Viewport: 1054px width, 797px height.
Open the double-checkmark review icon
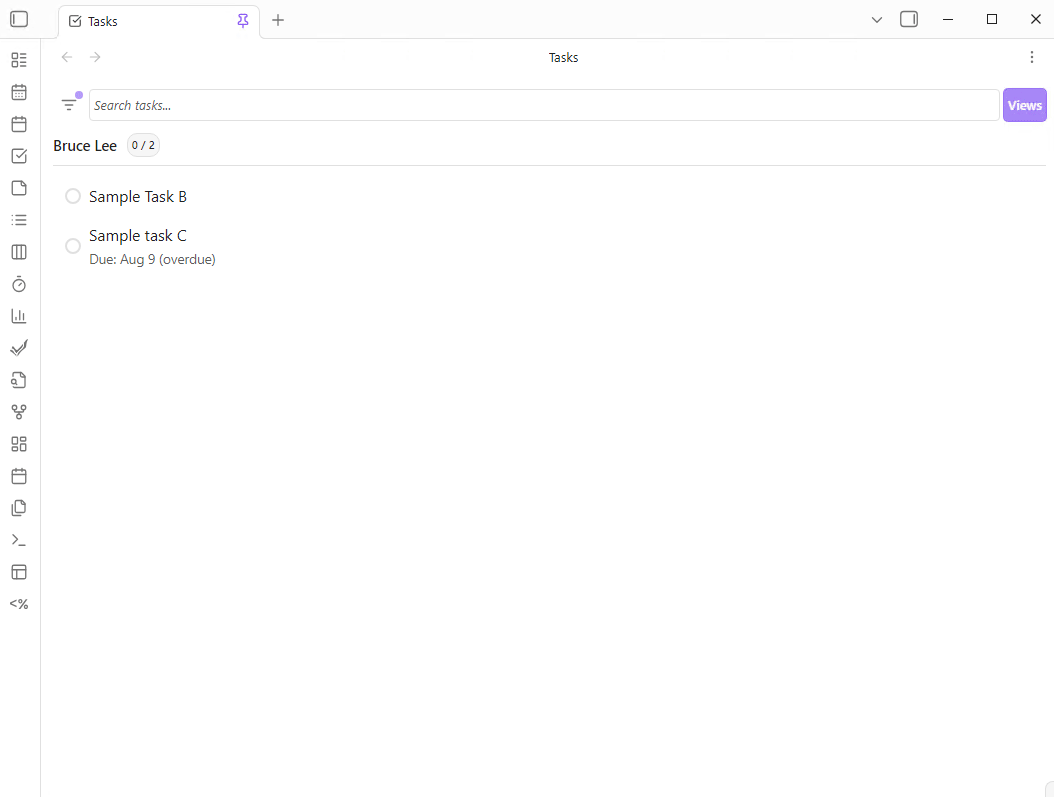point(18,347)
